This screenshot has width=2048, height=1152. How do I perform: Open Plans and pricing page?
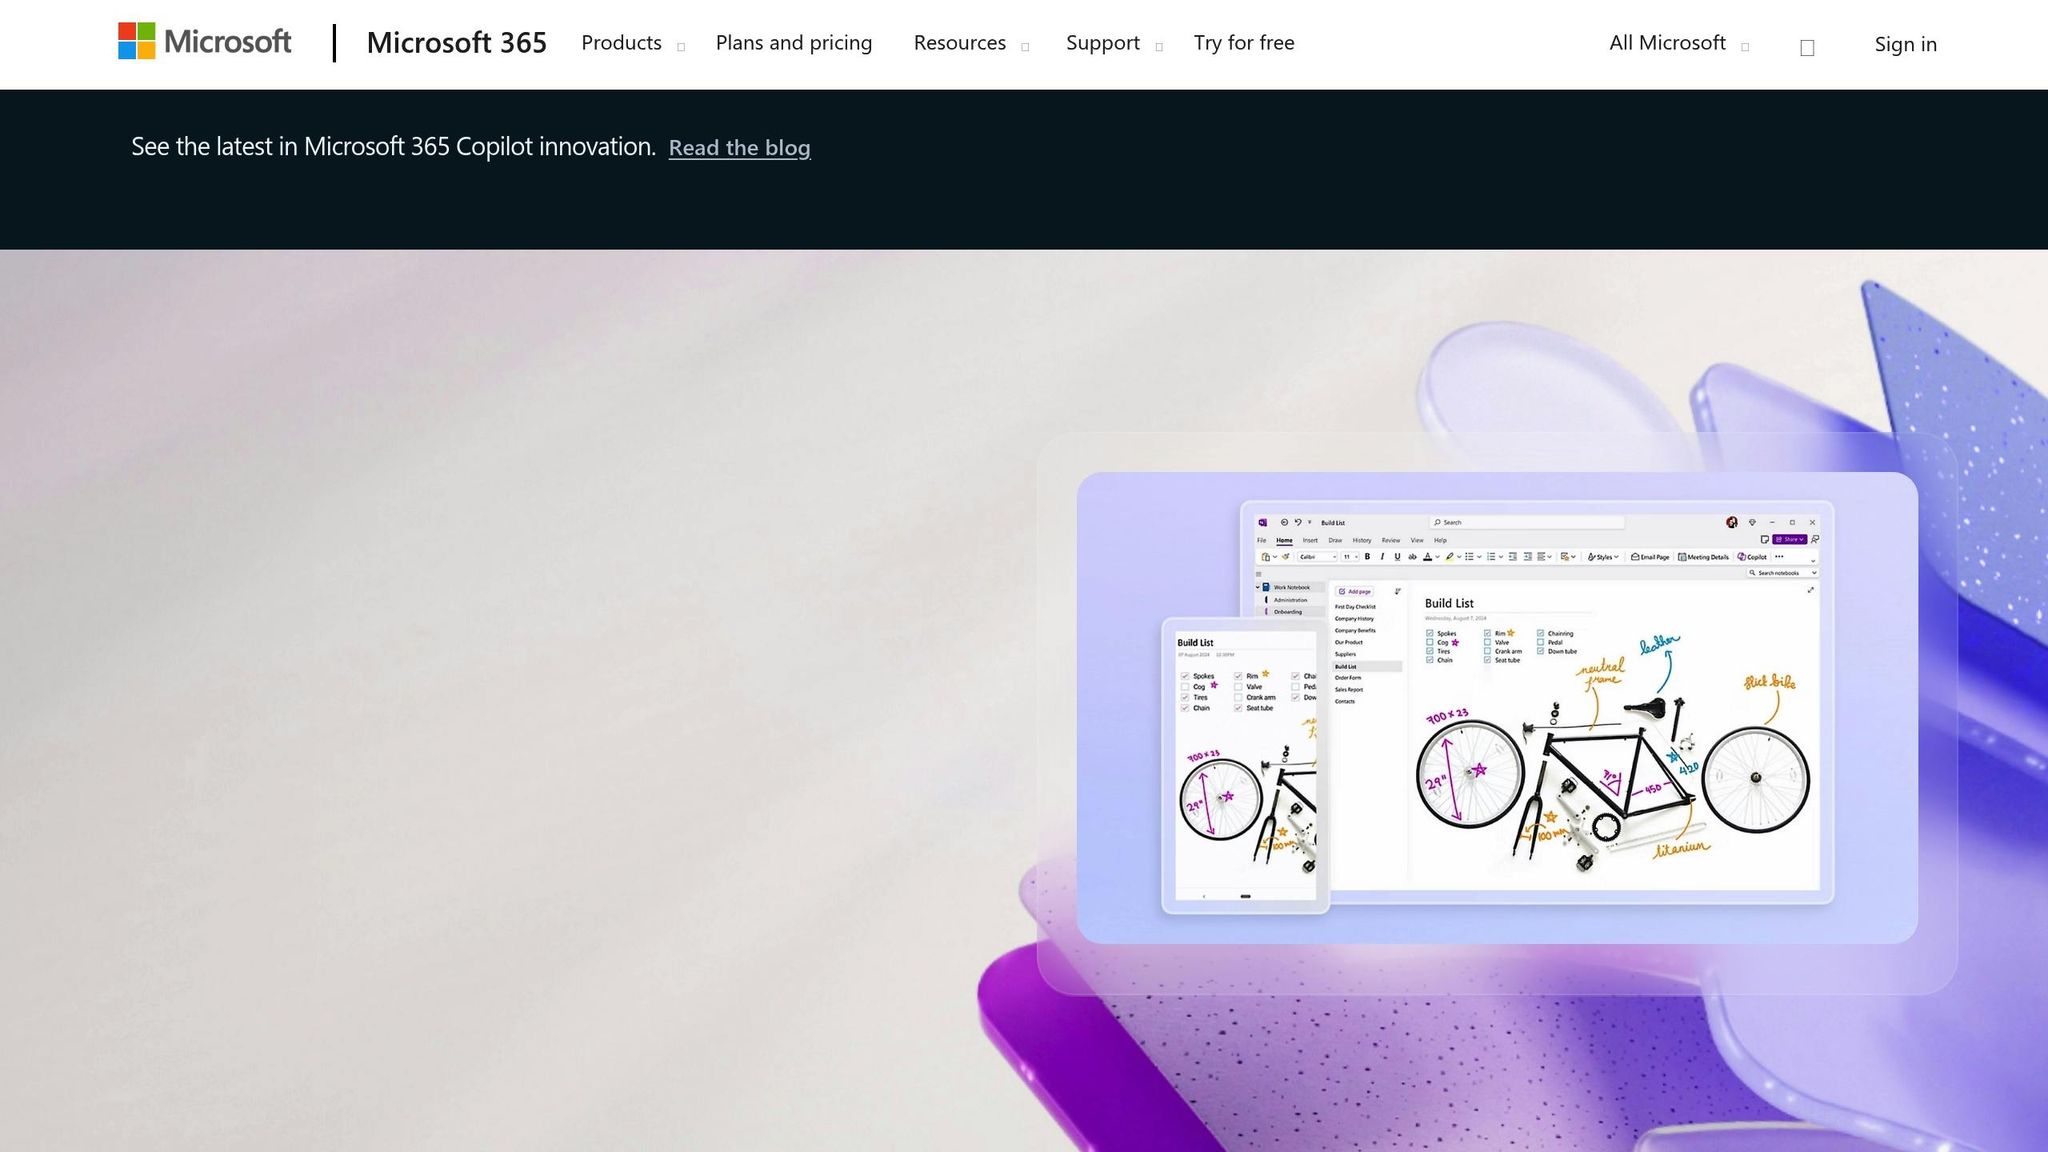pyautogui.click(x=794, y=43)
